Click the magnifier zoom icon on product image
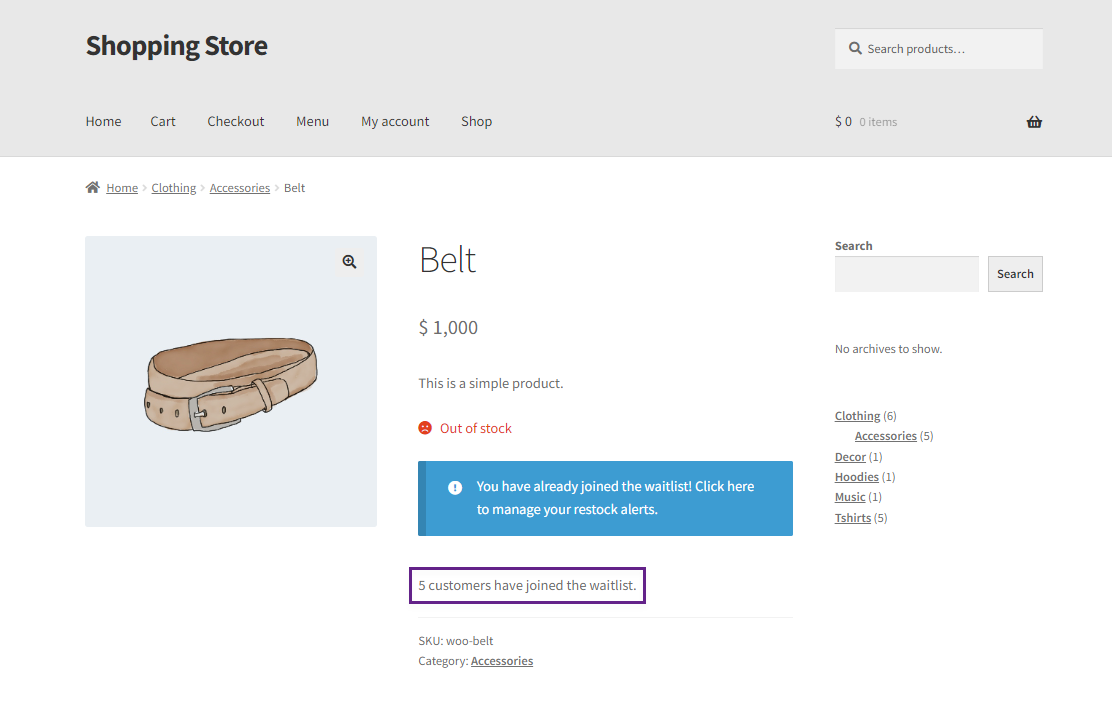1112x708 pixels. click(x=350, y=262)
